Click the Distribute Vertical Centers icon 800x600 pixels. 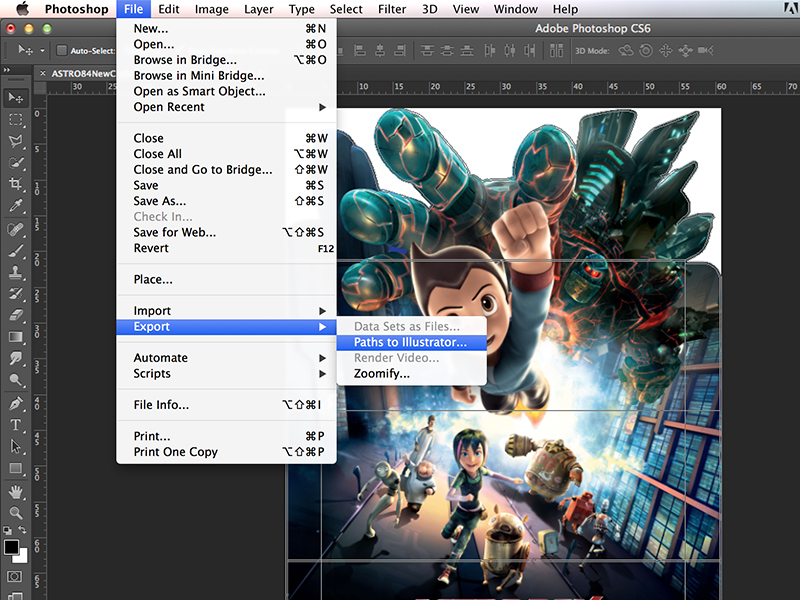[447, 51]
